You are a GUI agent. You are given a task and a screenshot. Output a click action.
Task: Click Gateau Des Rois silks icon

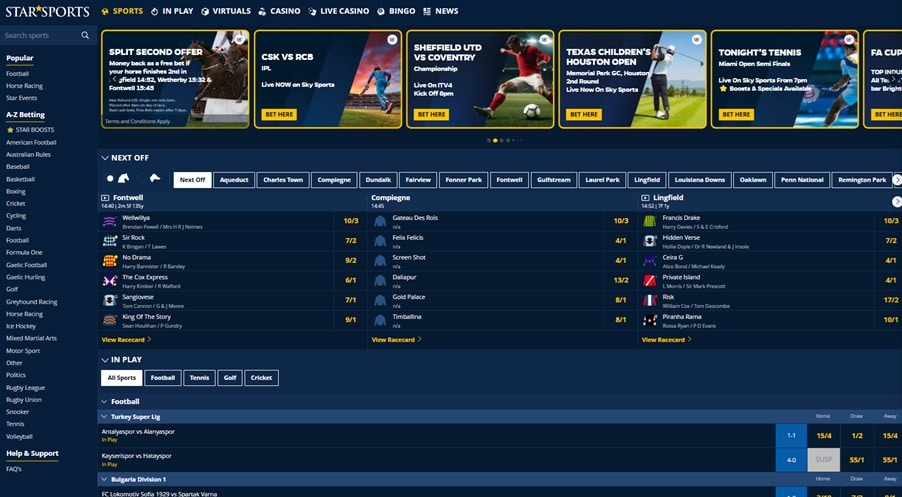[x=380, y=221]
